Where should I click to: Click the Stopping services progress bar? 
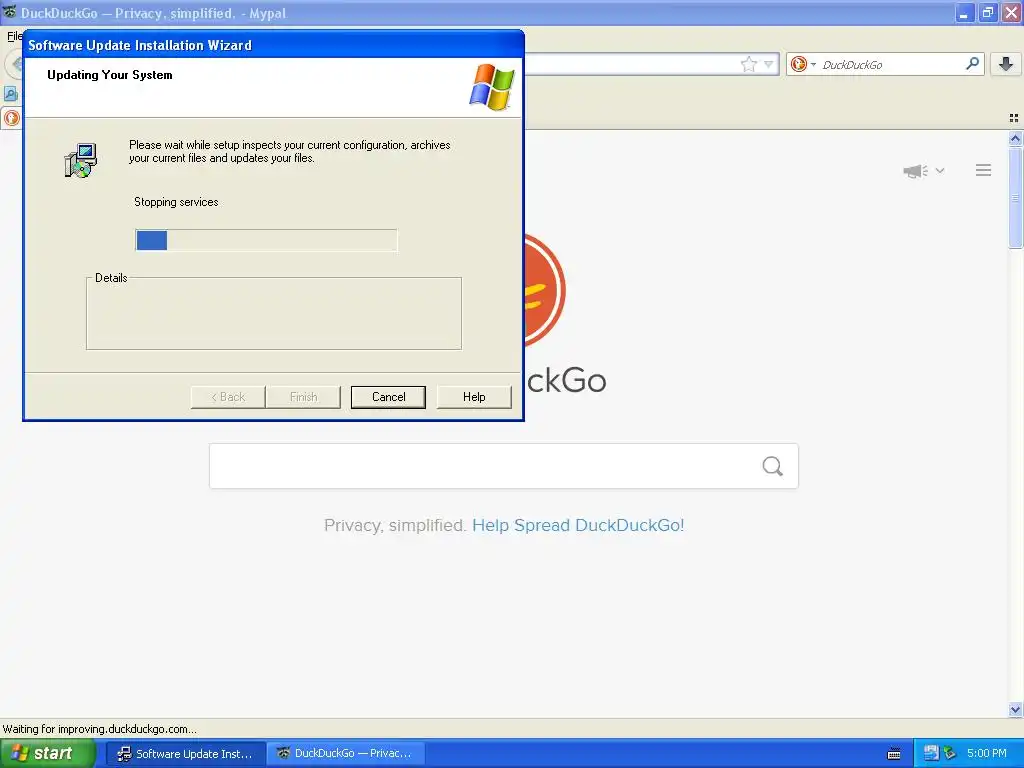(x=266, y=240)
